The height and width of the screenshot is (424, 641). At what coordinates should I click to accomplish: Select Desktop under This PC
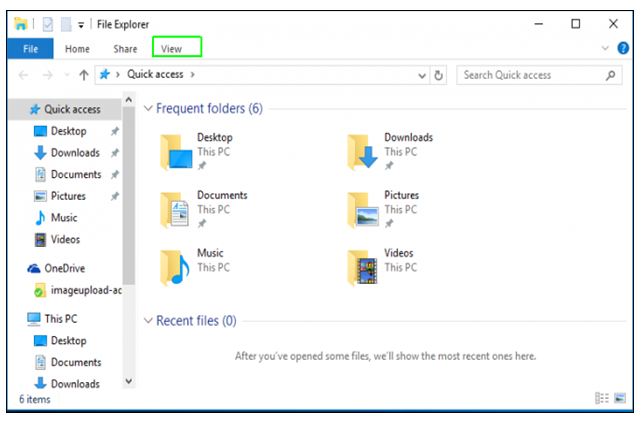tap(68, 341)
